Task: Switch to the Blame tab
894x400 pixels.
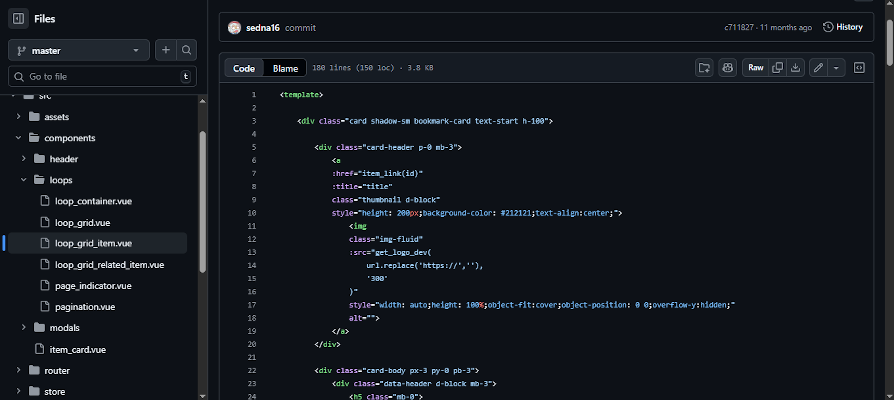Action: (x=285, y=68)
